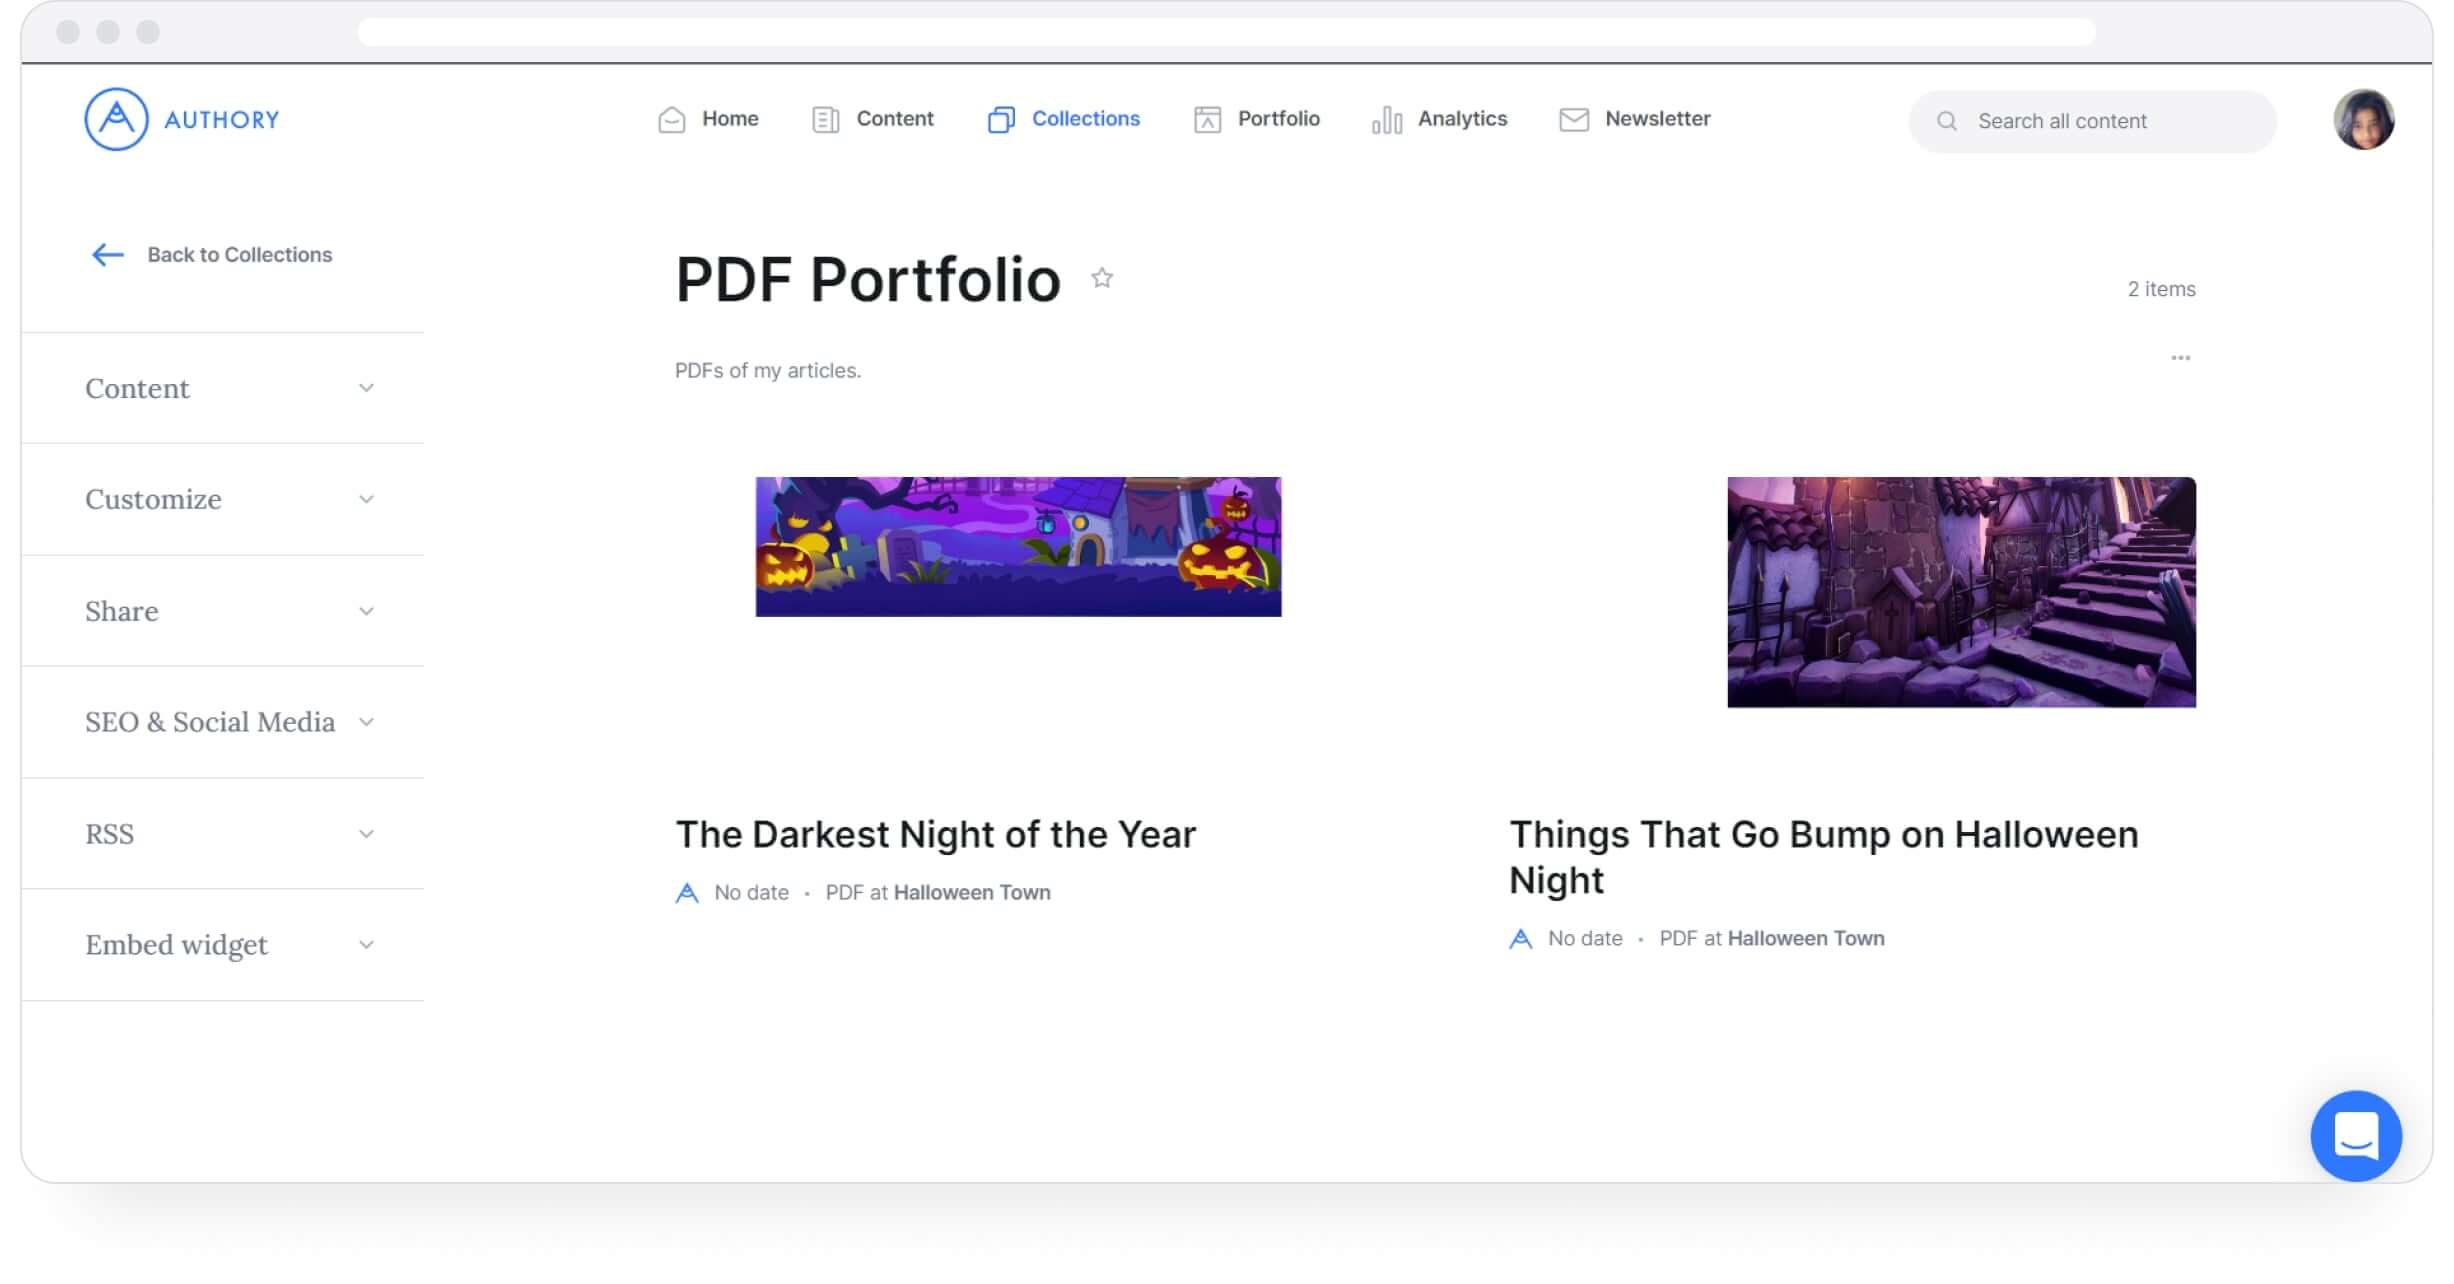Click the Content navigation icon

[x=824, y=118]
